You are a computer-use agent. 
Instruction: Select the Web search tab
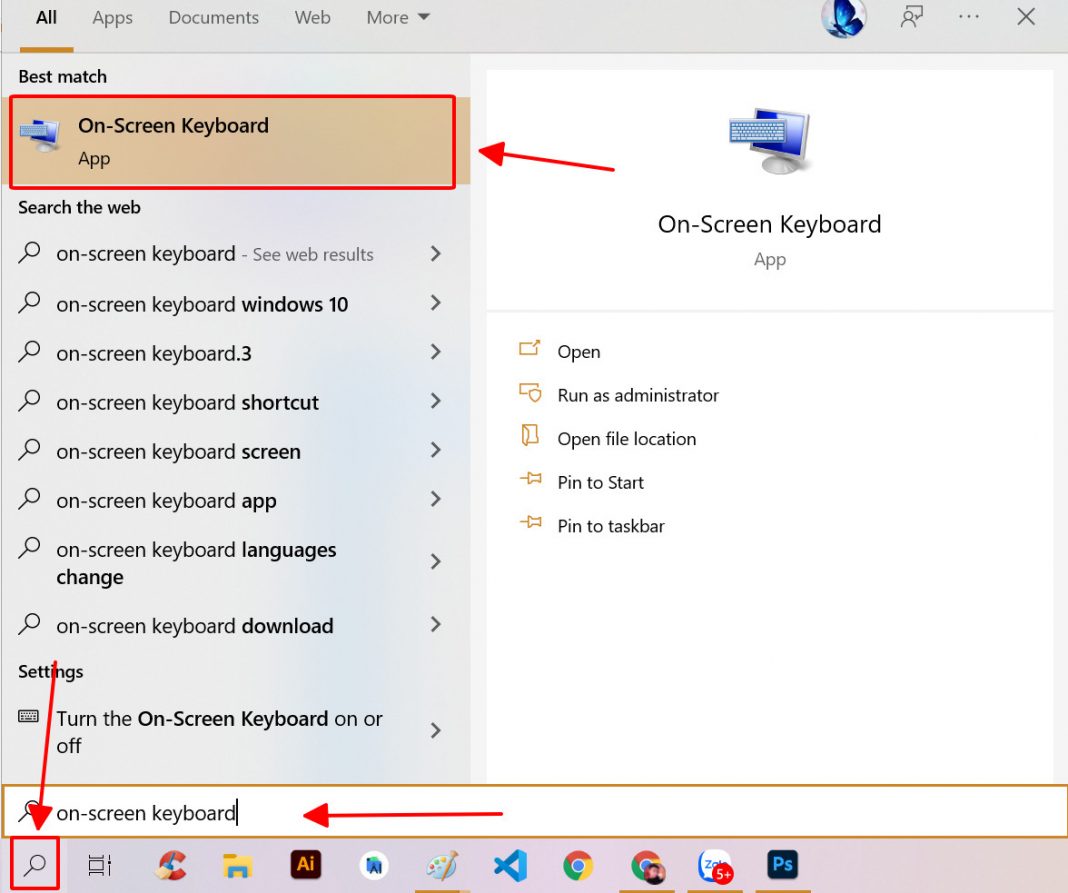coord(312,18)
